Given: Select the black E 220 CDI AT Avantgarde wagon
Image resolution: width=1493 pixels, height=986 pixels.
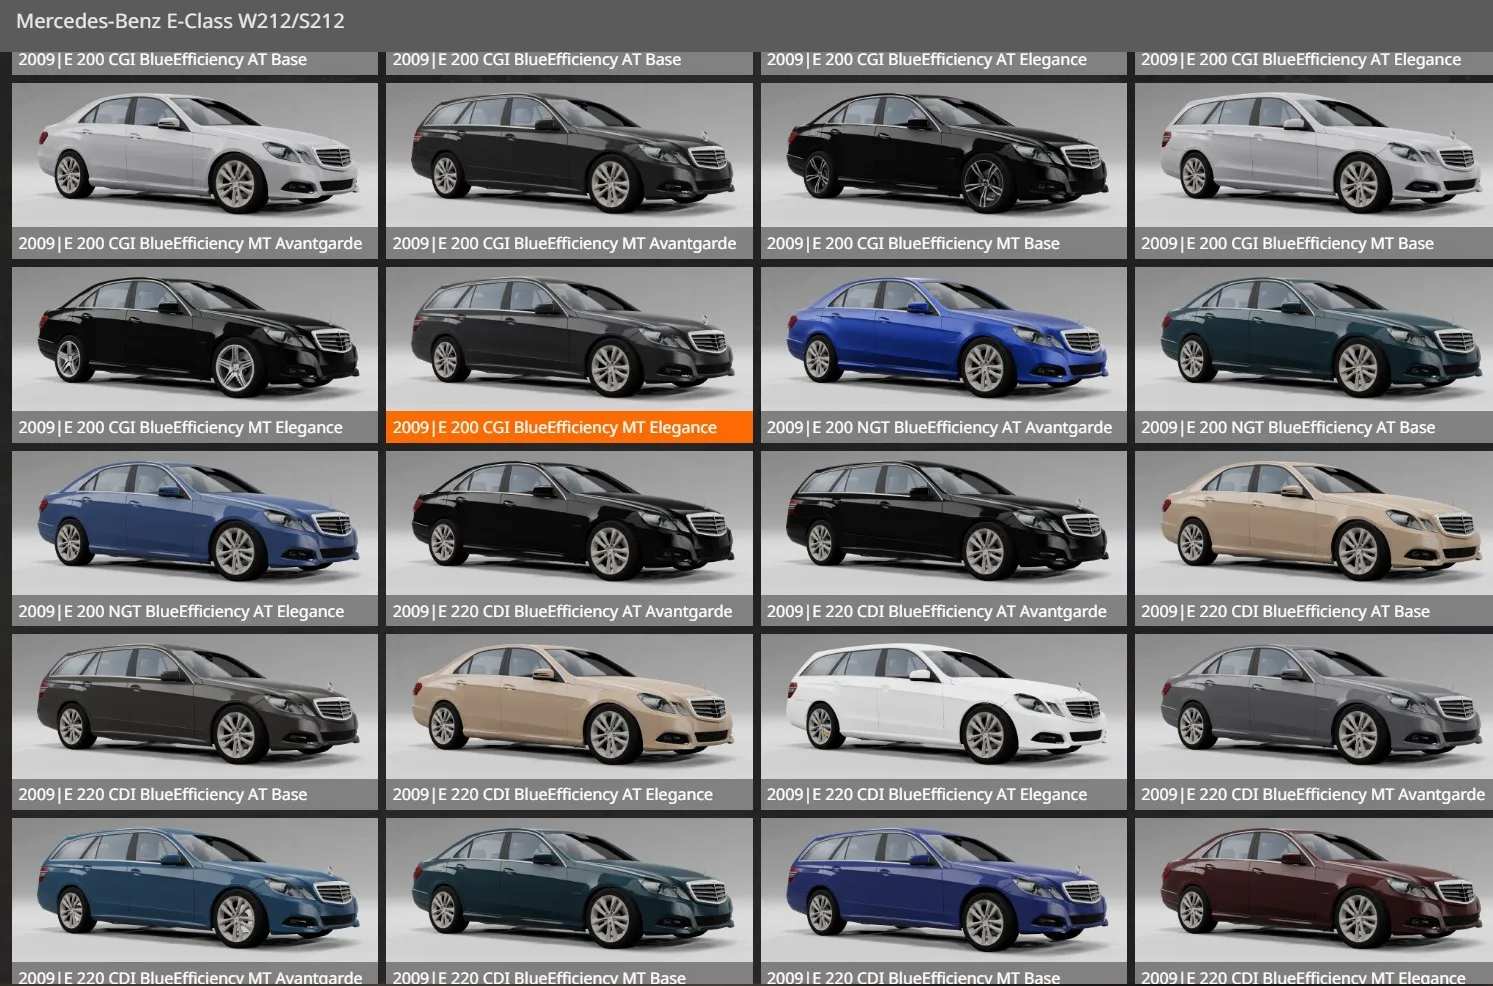Looking at the screenshot, I should coord(943,539).
